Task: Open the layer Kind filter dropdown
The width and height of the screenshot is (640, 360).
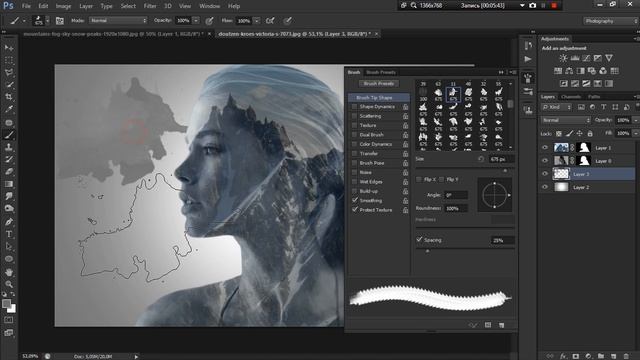Action: [x=557, y=107]
